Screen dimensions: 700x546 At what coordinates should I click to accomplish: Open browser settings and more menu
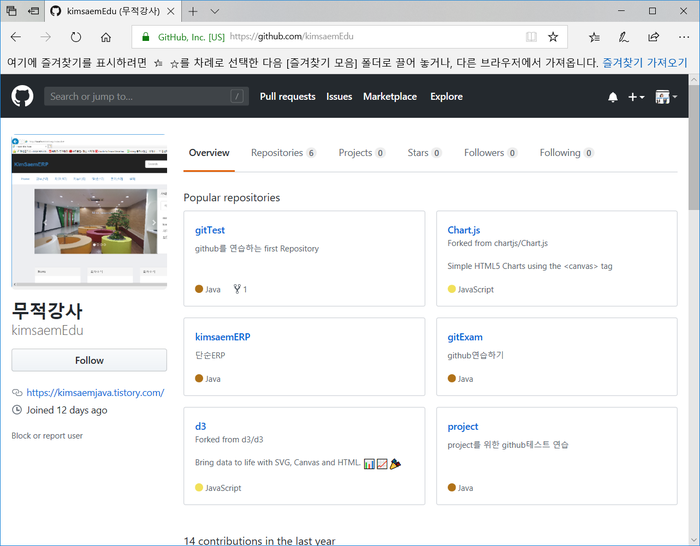tap(683, 37)
